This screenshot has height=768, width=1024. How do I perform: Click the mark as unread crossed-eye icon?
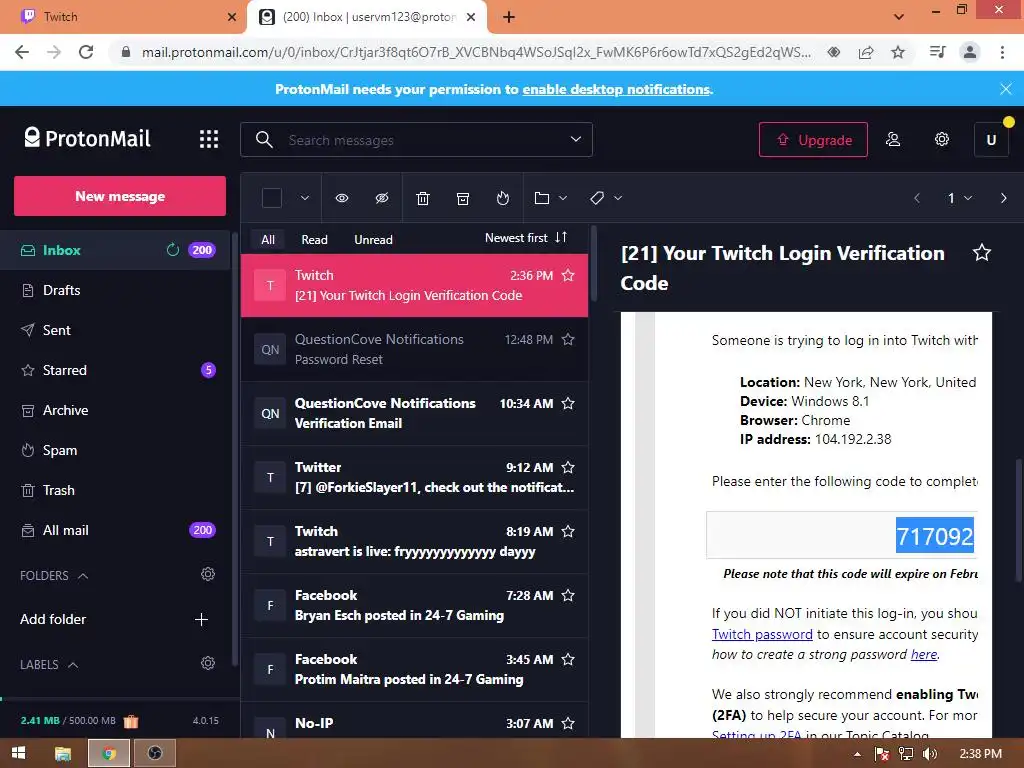[x=382, y=198]
